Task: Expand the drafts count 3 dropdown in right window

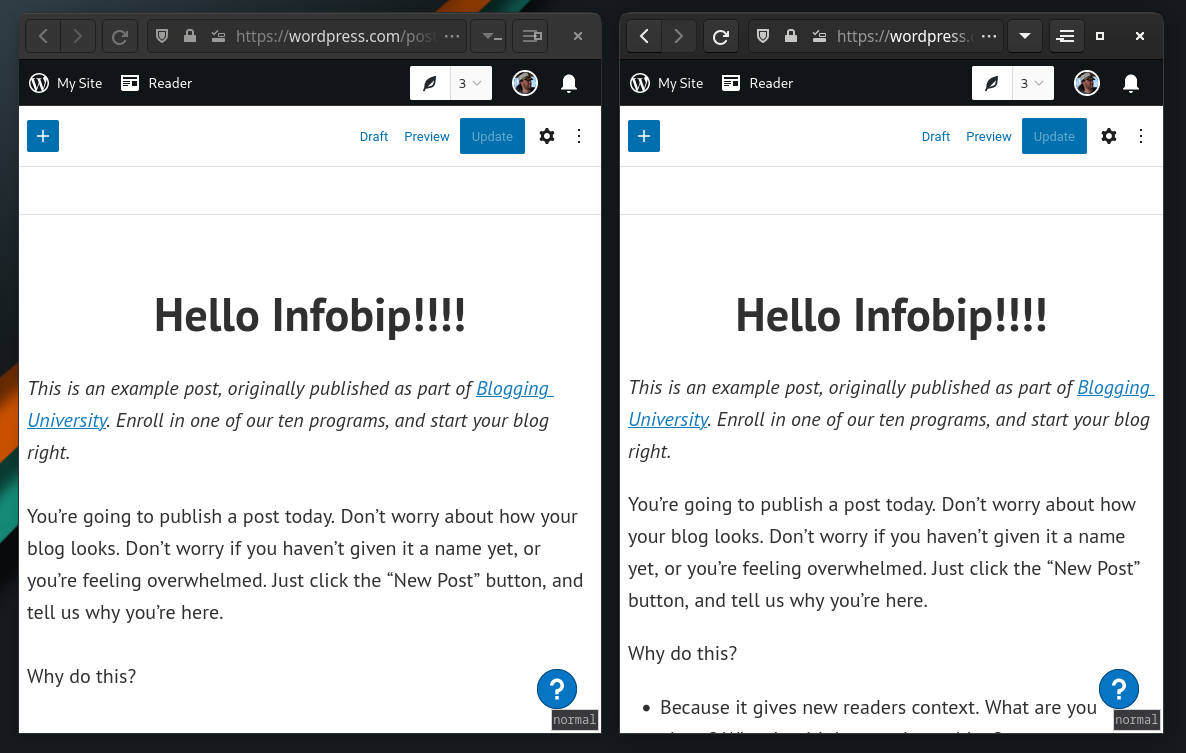Action: point(1032,83)
